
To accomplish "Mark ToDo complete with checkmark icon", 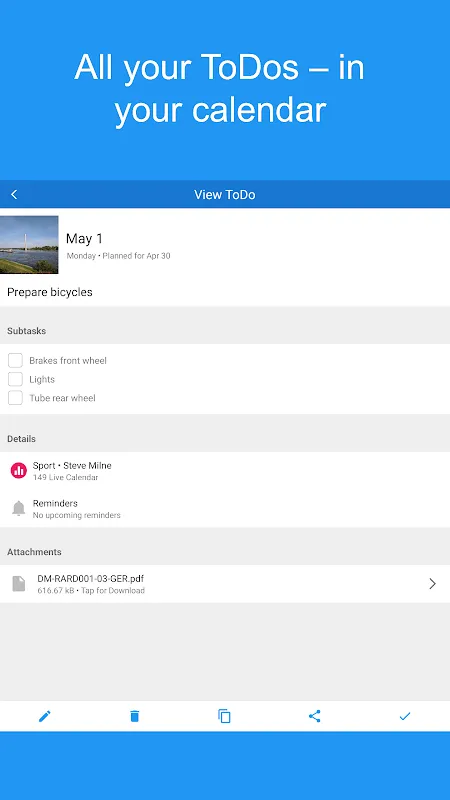I will pos(405,716).
